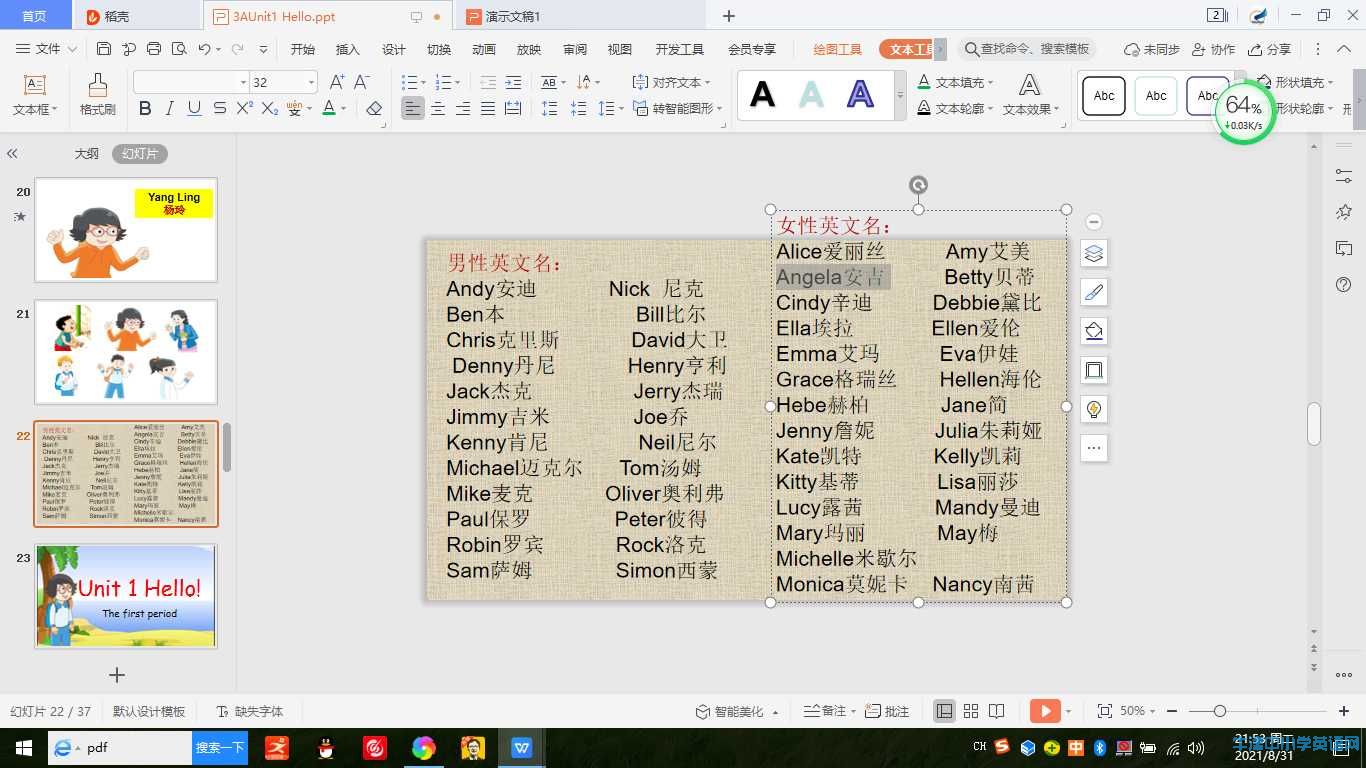
Task: Select slide 23 thumbnail Unit 1 Hello
Action: 126,596
